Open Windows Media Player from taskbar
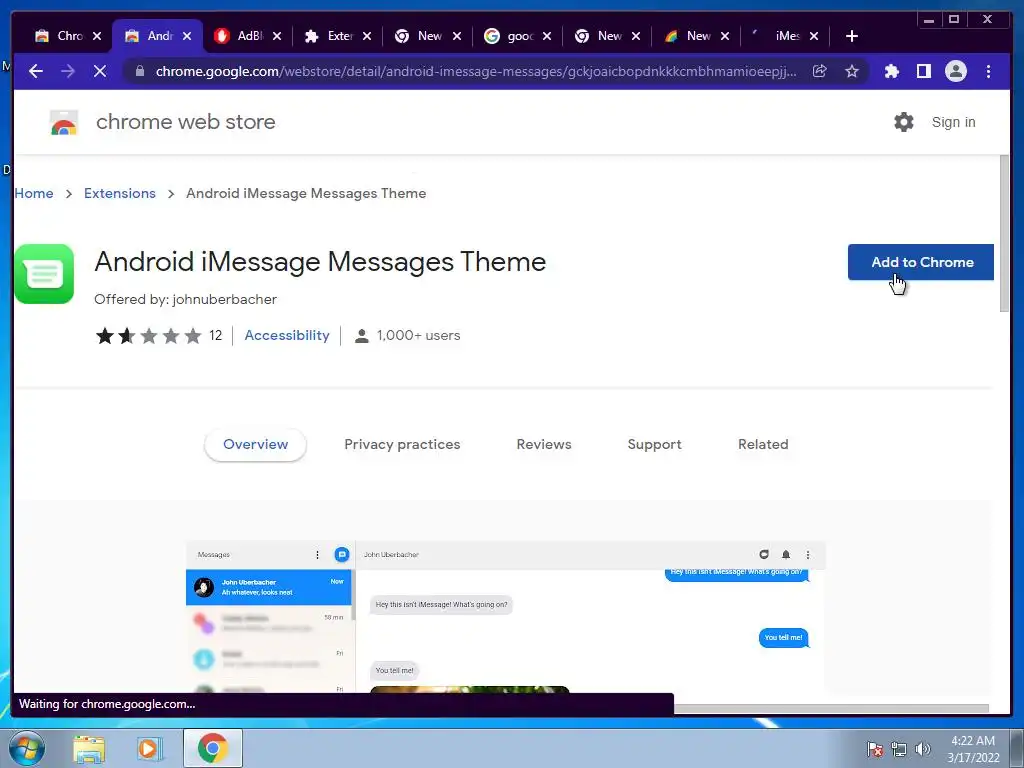The height and width of the screenshot is (768, 1024). click(150, 748)
